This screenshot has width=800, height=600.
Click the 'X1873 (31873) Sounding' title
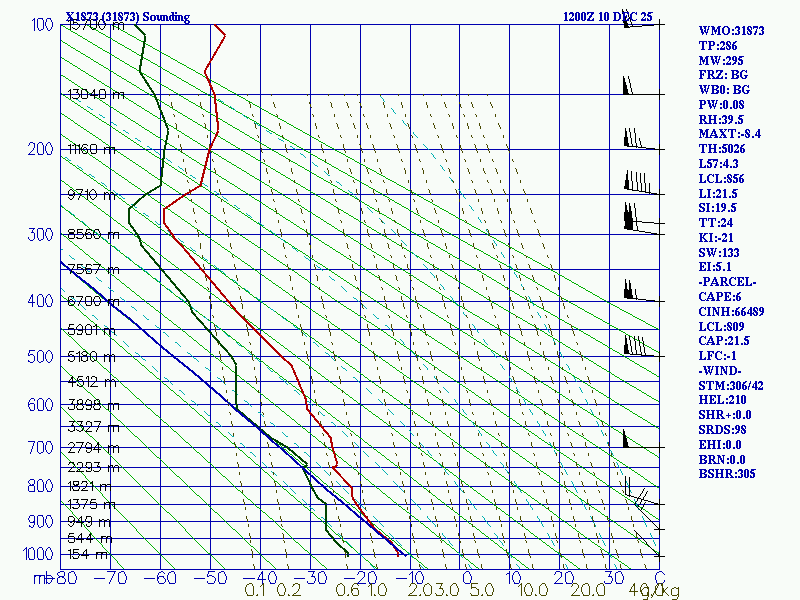pyautogui.click(x=128, y=17)
